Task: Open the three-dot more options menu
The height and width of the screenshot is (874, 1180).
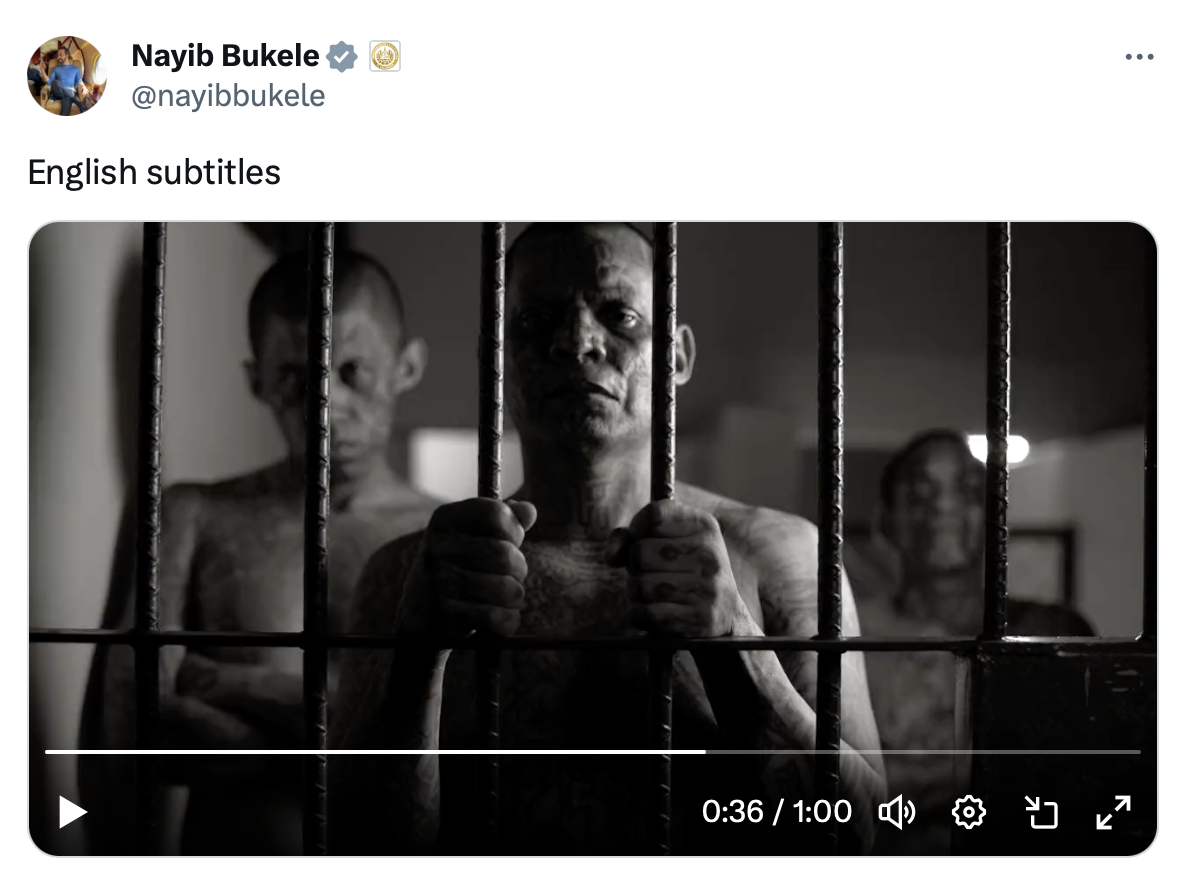Action: (x=1139, y=56)
